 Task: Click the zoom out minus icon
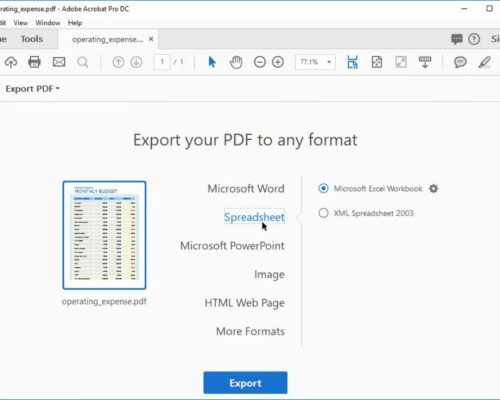[x=260, y=62]
